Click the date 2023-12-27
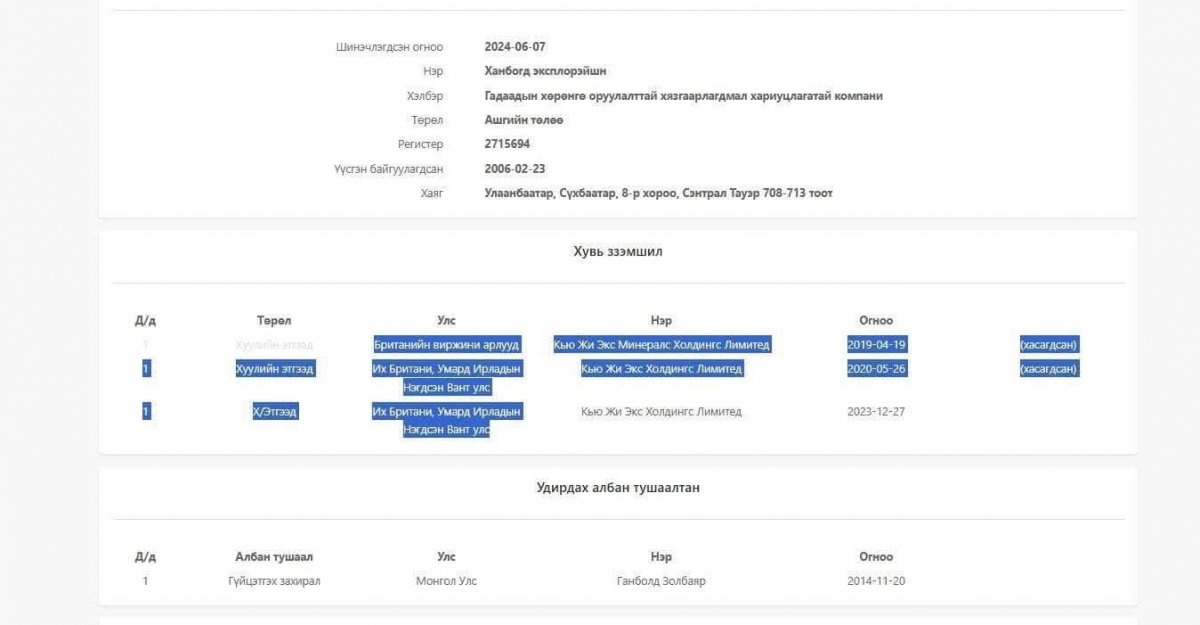Screen dimensions: 1200x625 click(x=876, y=412)
